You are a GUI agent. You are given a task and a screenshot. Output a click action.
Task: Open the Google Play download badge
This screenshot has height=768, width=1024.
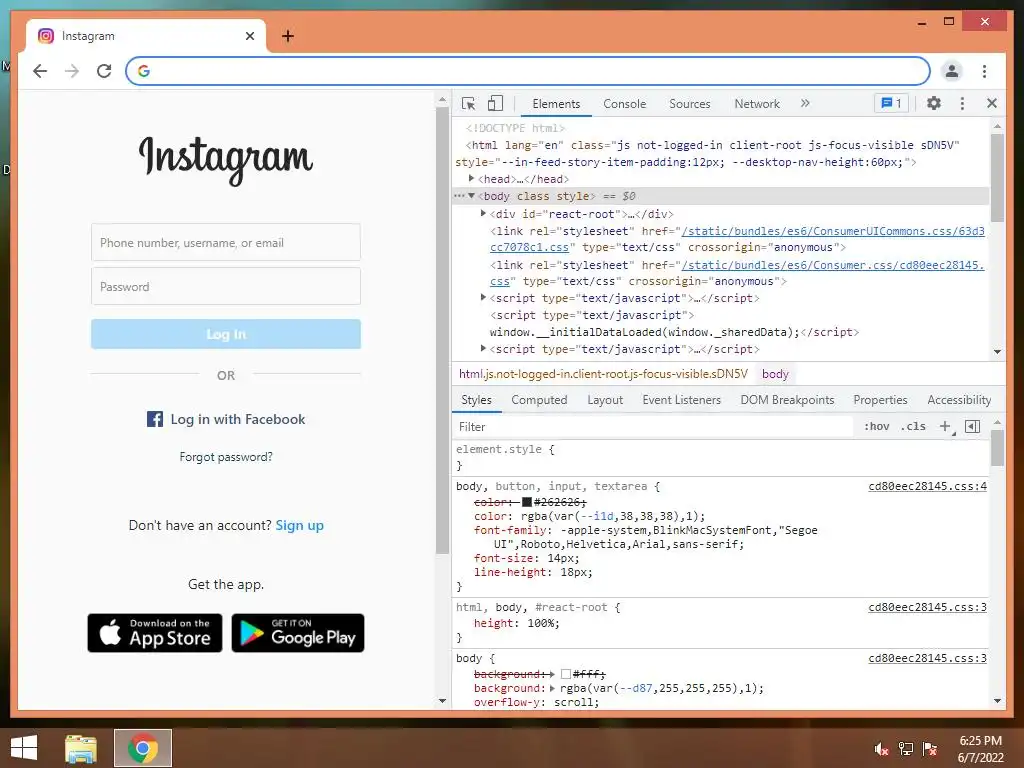pyautogui.click(x=298, y=633)
